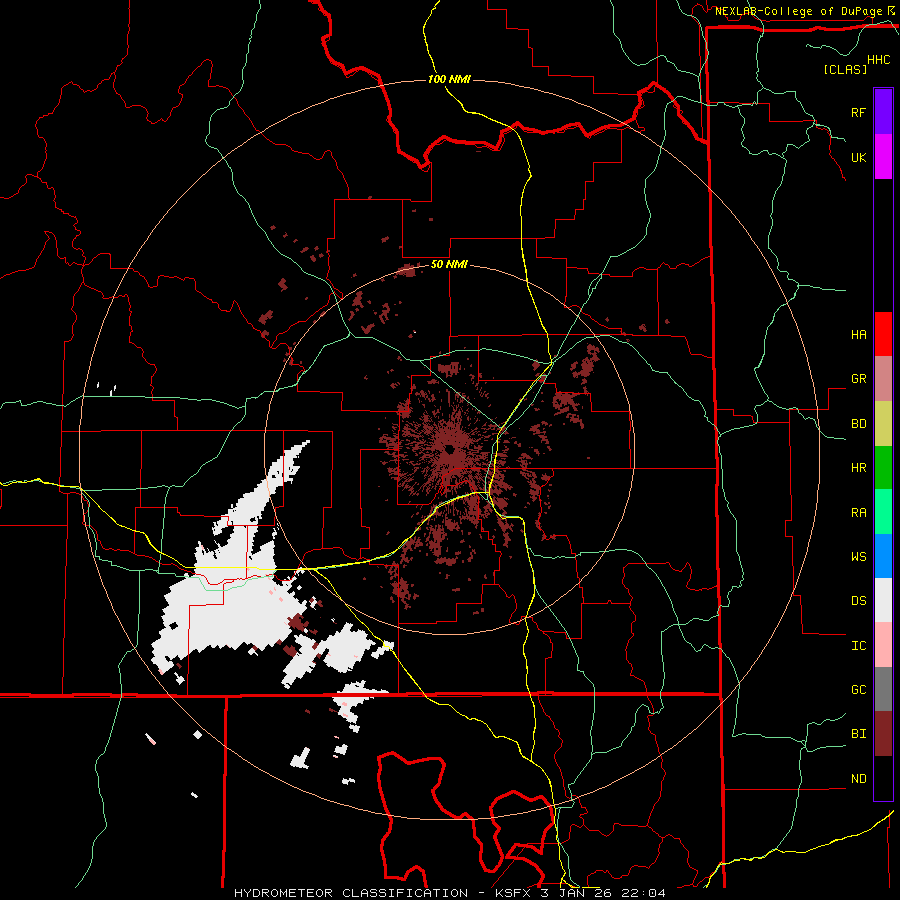Click the Hydrometeor Classification KSFX caption
Image resolution: width=900 pixels, height=900 pixels.
tap(450, 893)
